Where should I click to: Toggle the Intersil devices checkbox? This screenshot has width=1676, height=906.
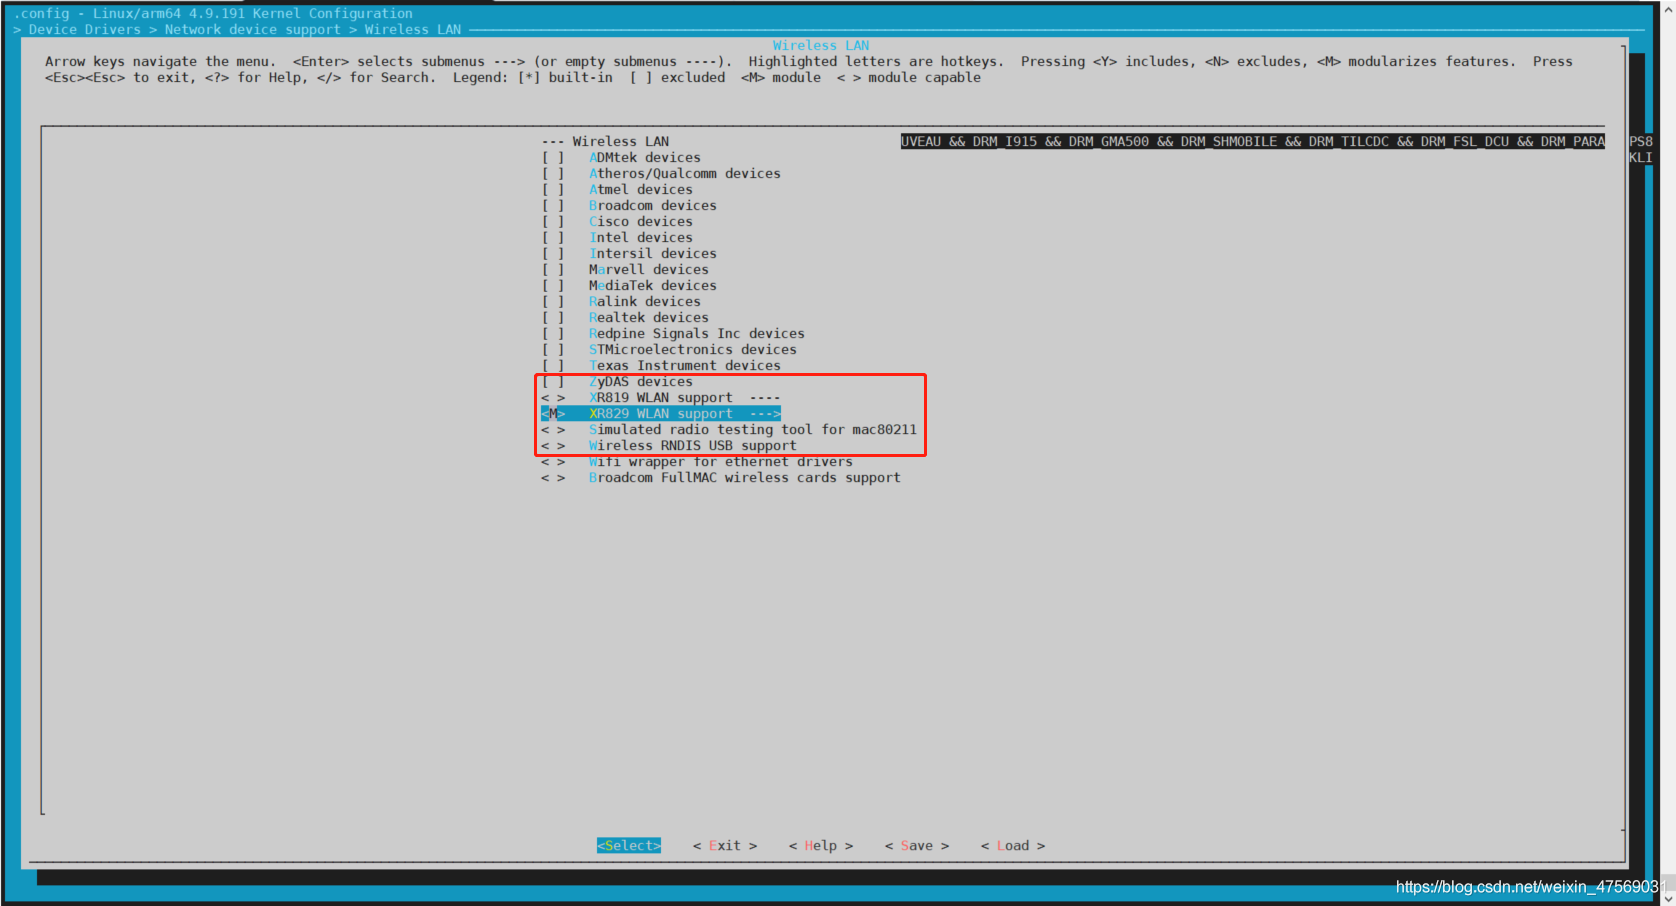tap(553, 254)
